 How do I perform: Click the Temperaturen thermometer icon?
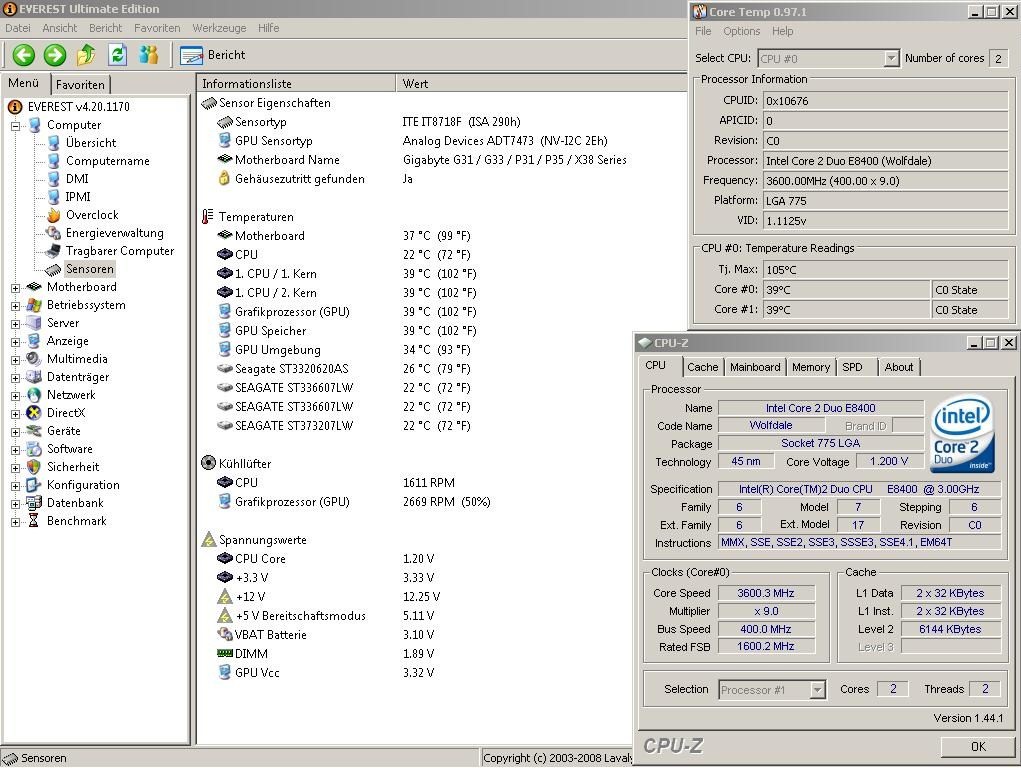tap(208, 216)
